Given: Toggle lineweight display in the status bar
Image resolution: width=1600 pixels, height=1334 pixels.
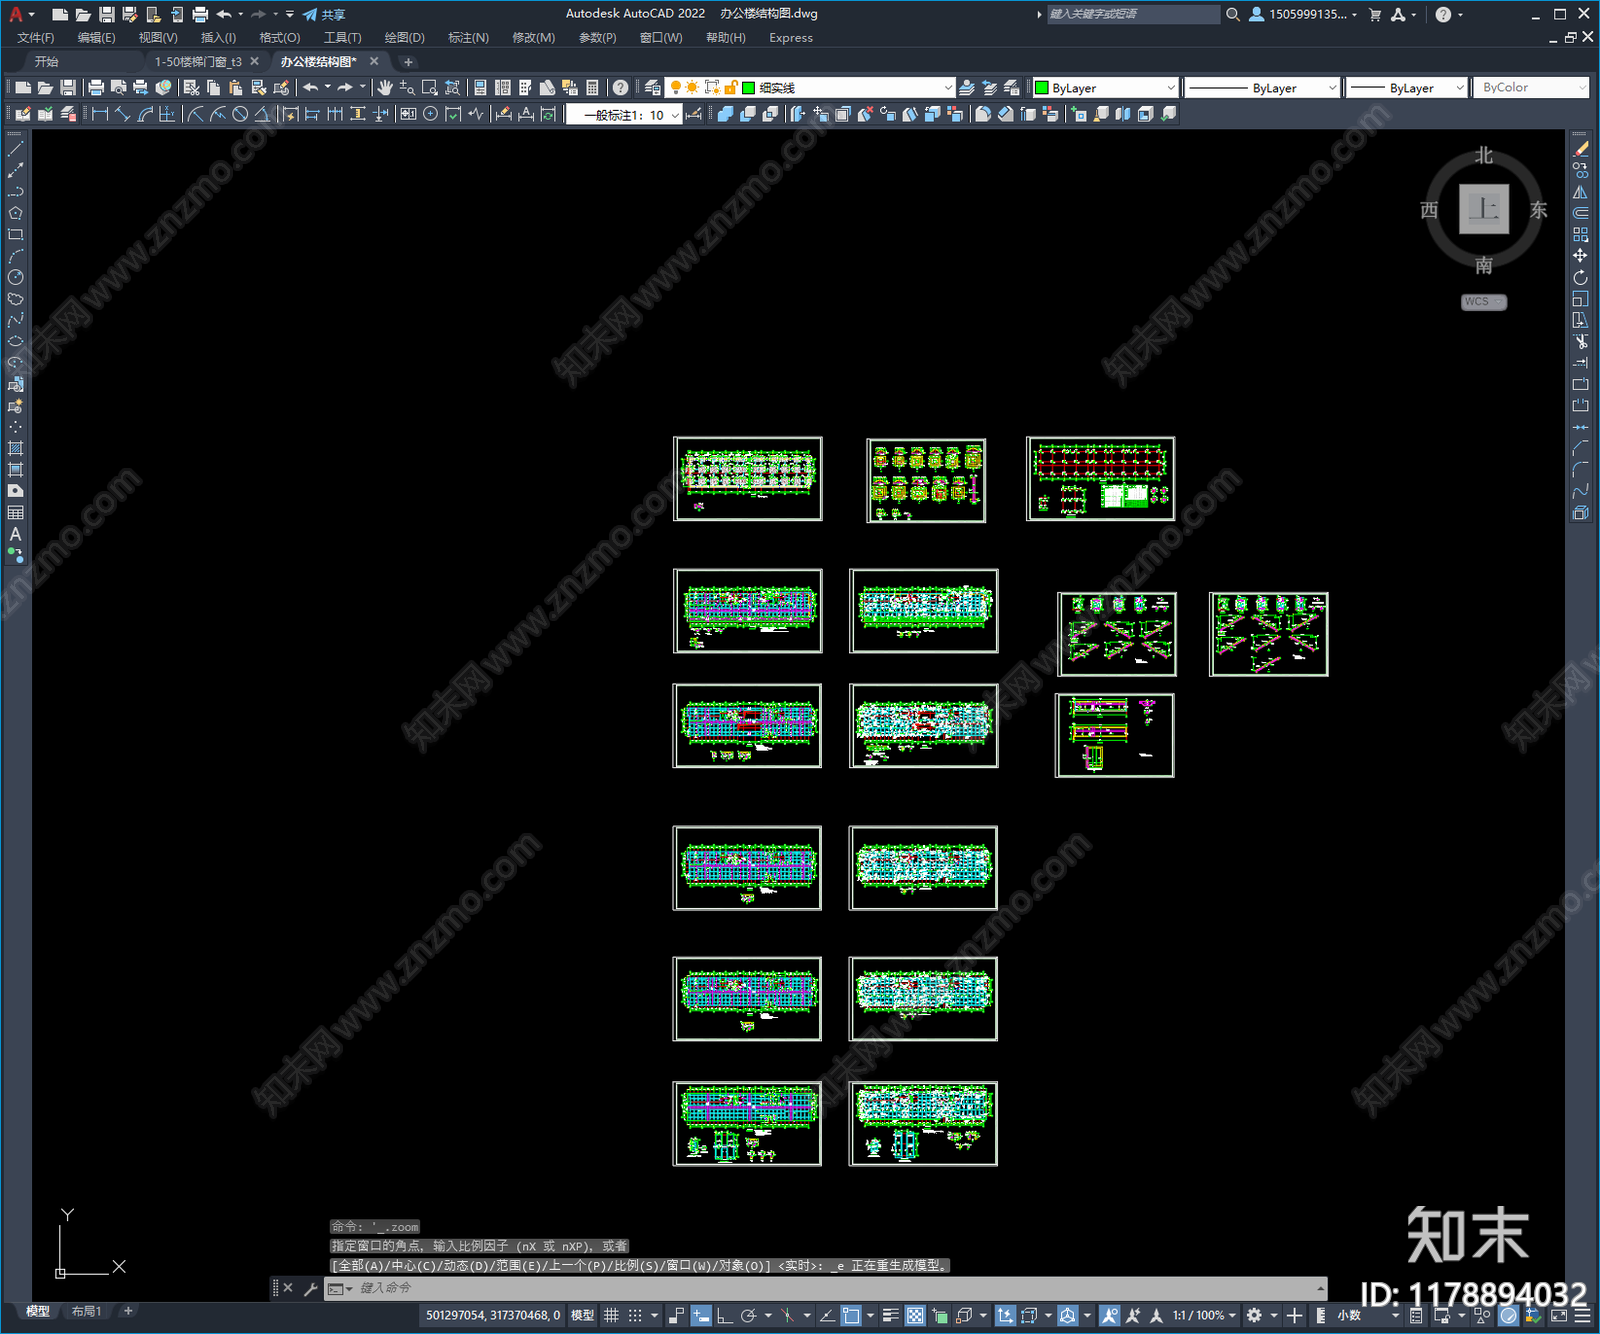Looking at the screenshot, I should click(891, 1315).
